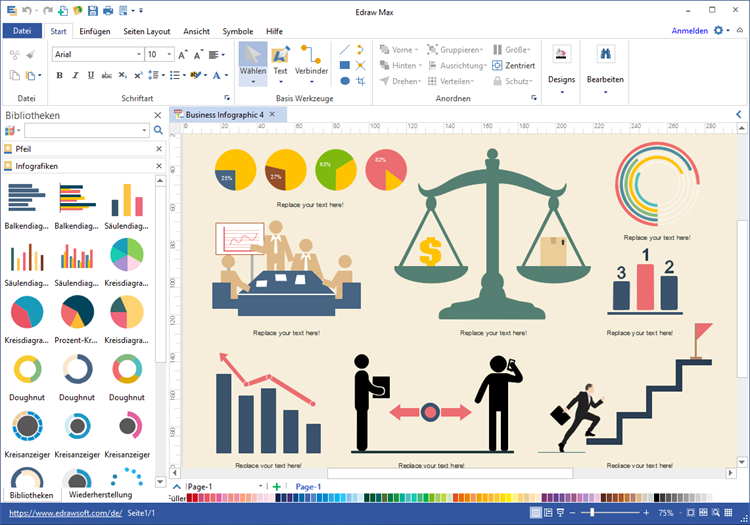Toggle superscript formatting
Viewport: 750px width, 525px height.
pos(138,75)
